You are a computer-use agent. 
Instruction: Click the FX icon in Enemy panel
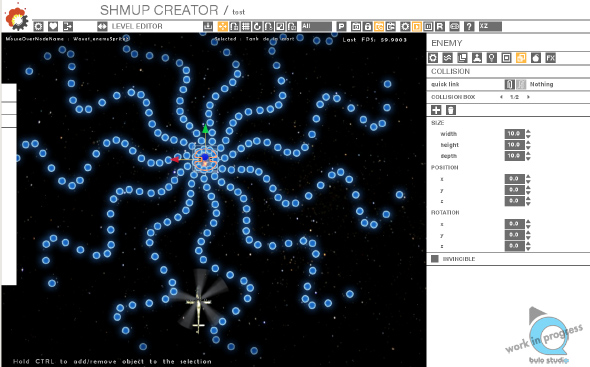pos(550,58)
